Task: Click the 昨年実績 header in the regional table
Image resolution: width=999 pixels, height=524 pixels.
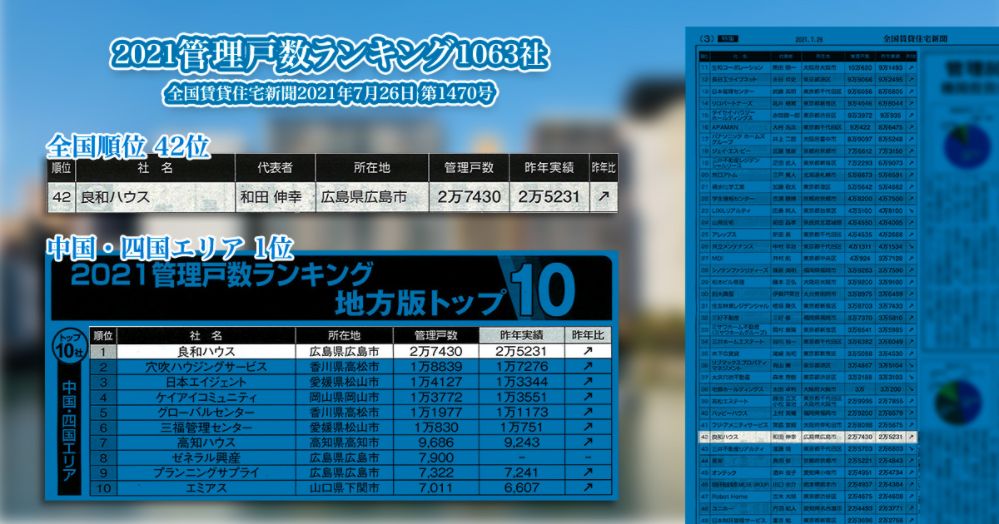Action: click(x=519, y=335)
